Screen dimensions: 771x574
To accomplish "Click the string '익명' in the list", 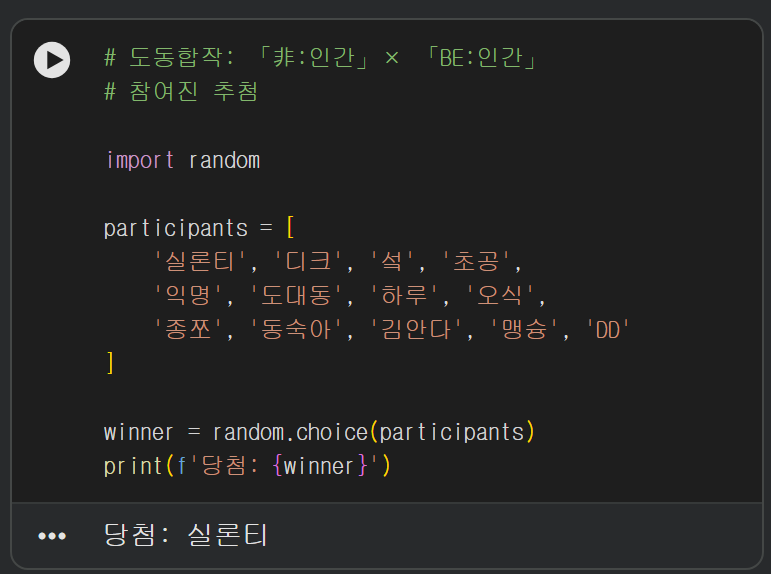I will tap(188, 296).
